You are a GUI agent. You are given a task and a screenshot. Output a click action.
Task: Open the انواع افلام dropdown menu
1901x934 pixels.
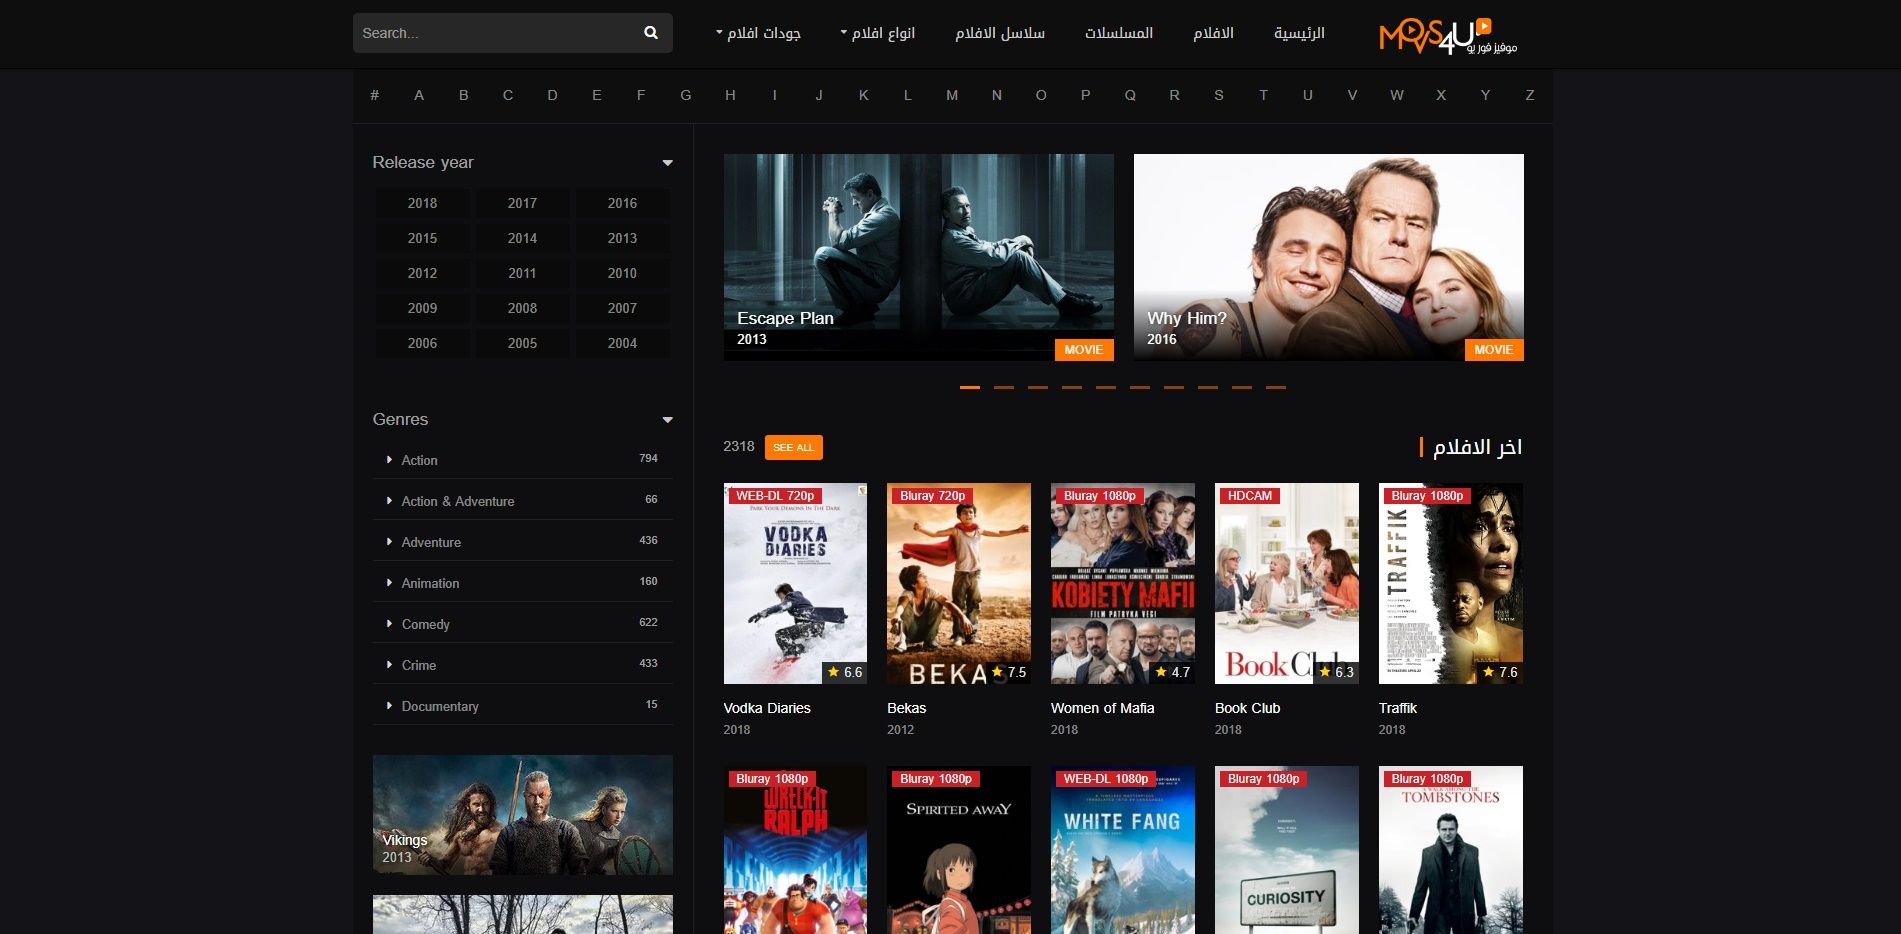click(878, 33)
